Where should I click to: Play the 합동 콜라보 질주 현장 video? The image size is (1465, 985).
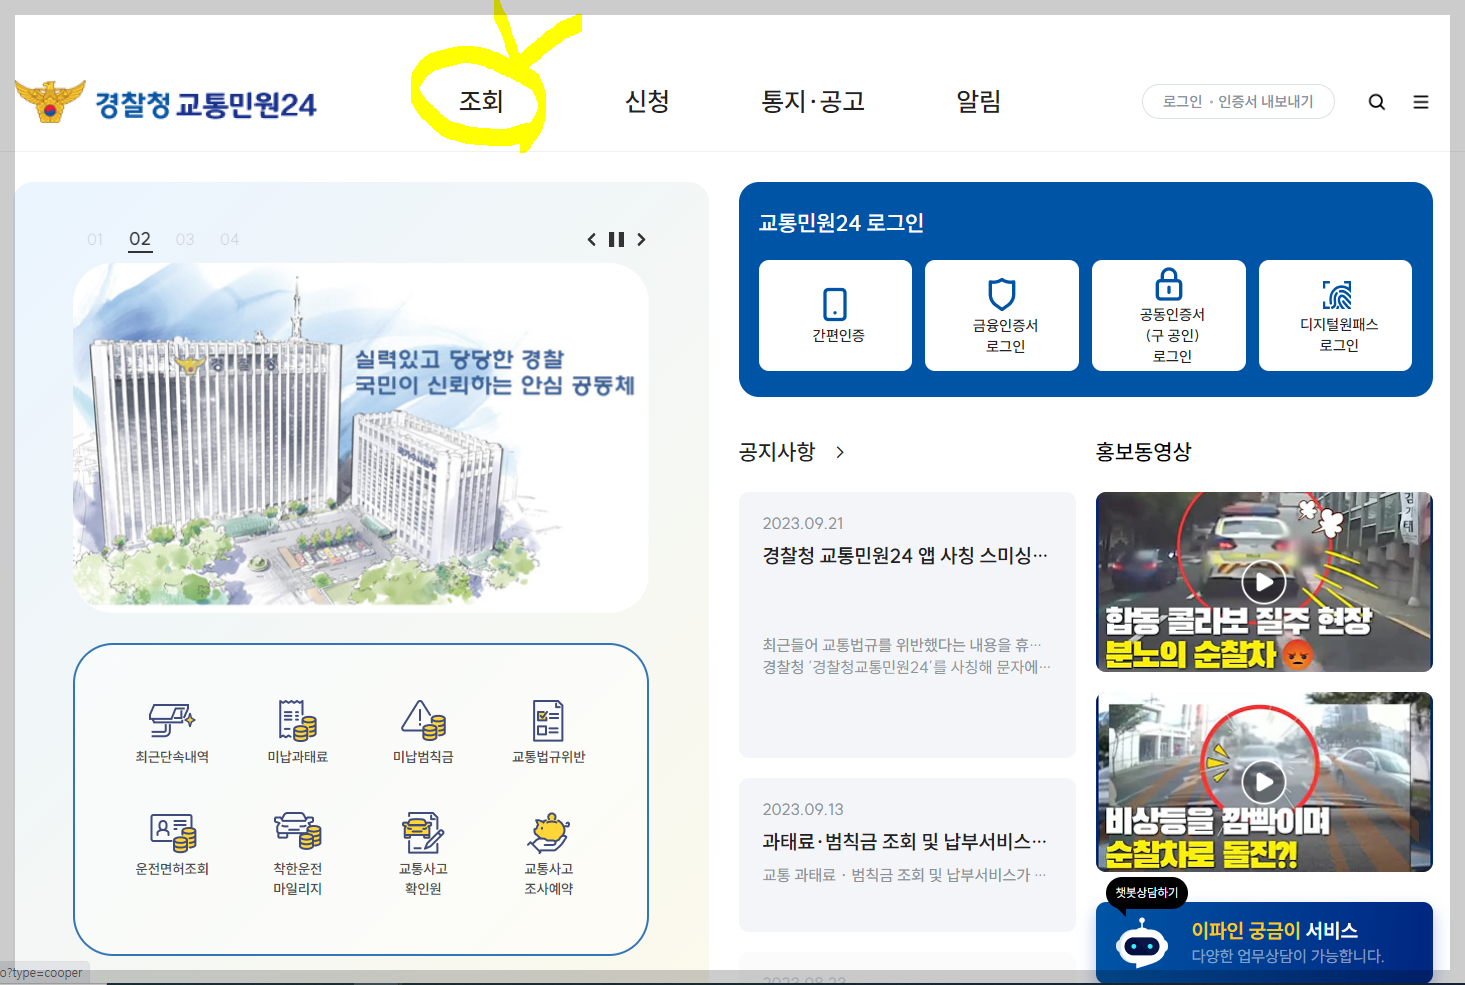[1264, 582]
